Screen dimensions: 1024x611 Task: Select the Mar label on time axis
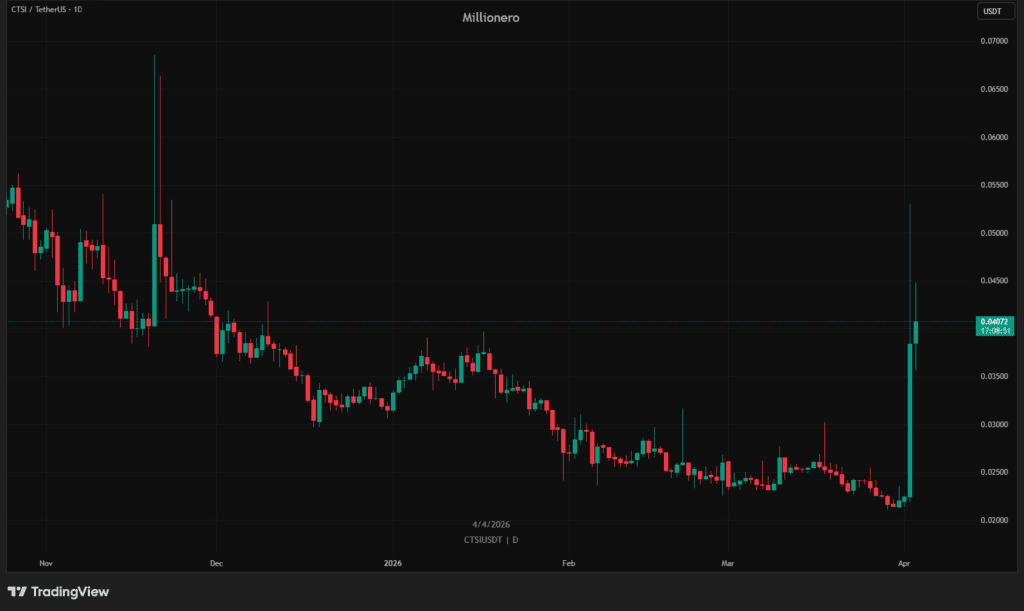[728, 563]
